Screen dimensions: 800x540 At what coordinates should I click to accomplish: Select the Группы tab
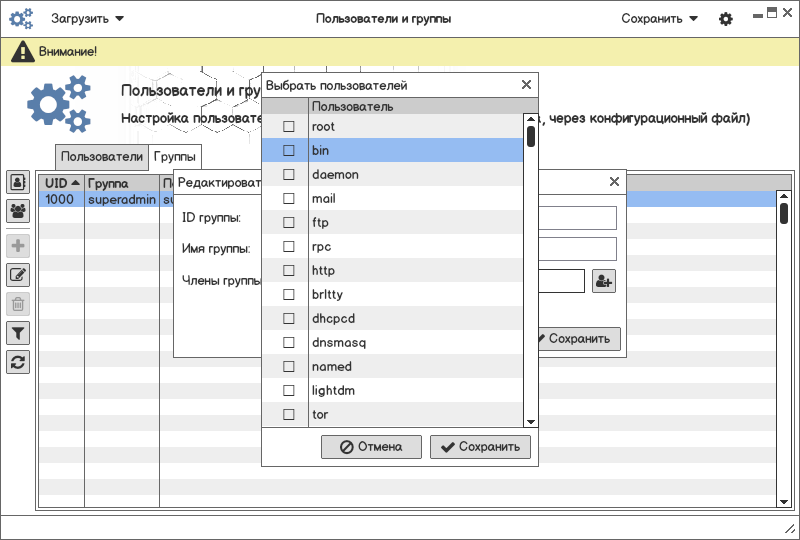(175, 157)
